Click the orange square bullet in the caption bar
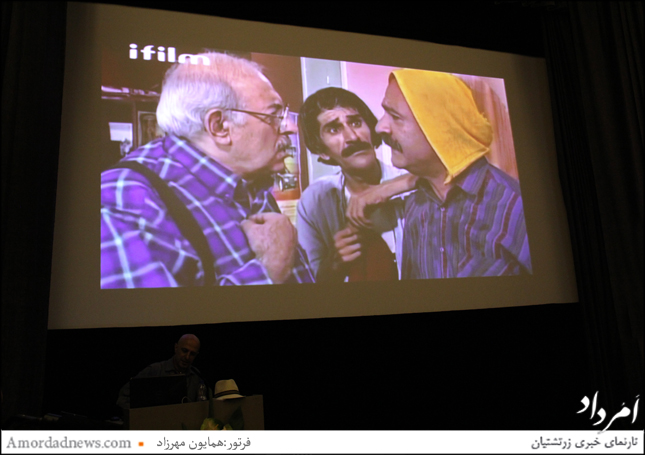 click(x=141, y=444)
